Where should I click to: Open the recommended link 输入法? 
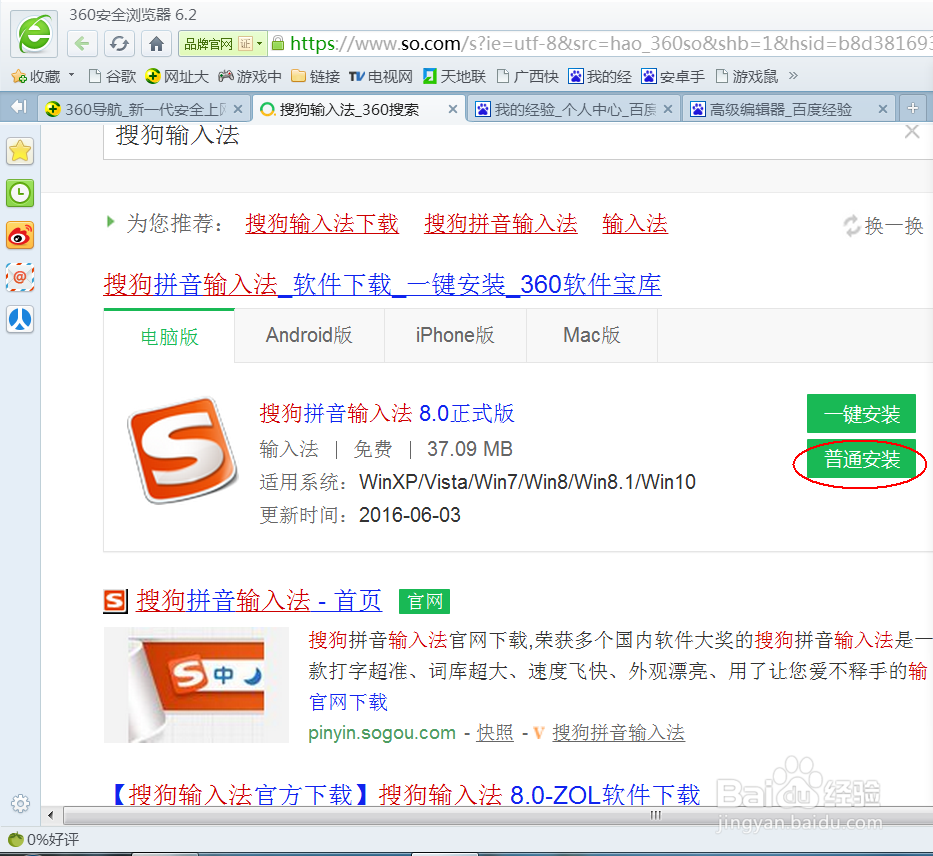635,224
